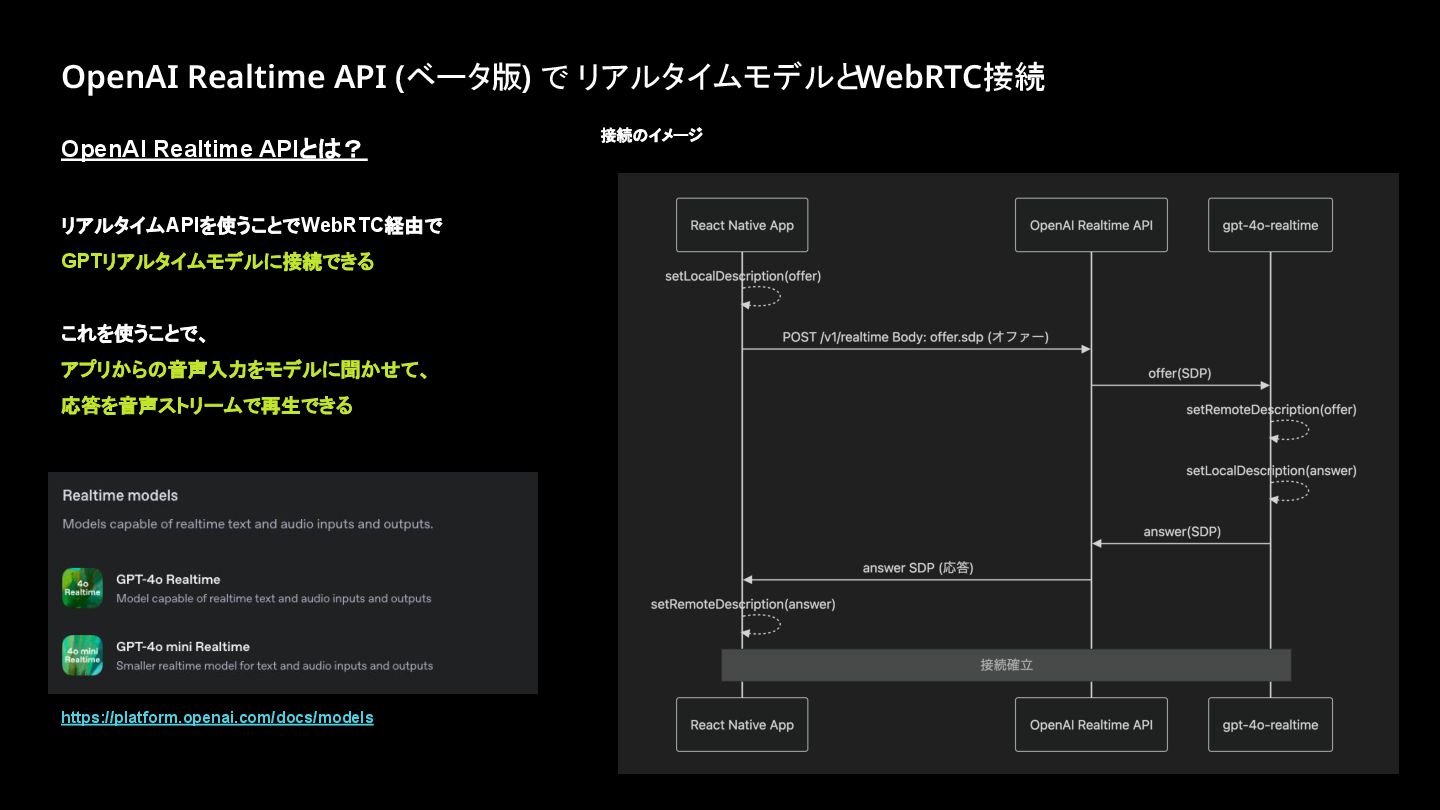Image resolution: width=1440 pixels, height=810 pixels.
Task: Click the 'POST /v1/realtime Body: offer.sdp' message
Action: pyautogui.click(x=916, y=337)
